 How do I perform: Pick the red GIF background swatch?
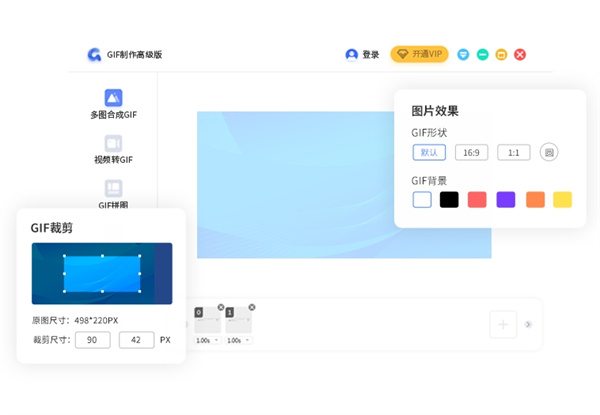coord(477,200)
